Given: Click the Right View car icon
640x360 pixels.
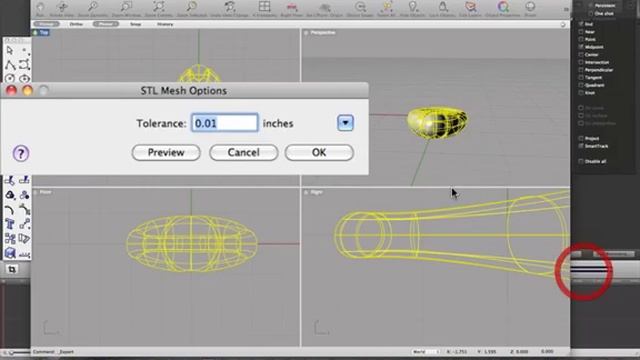Looking at the screenshot, I should tap(291, 7).
